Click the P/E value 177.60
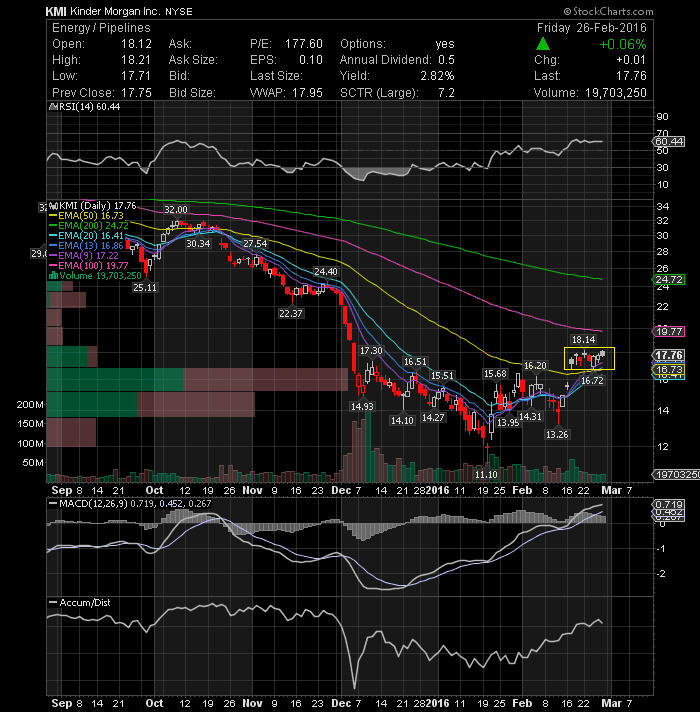This screenshot has width=700, height=712. pos(303,44)
